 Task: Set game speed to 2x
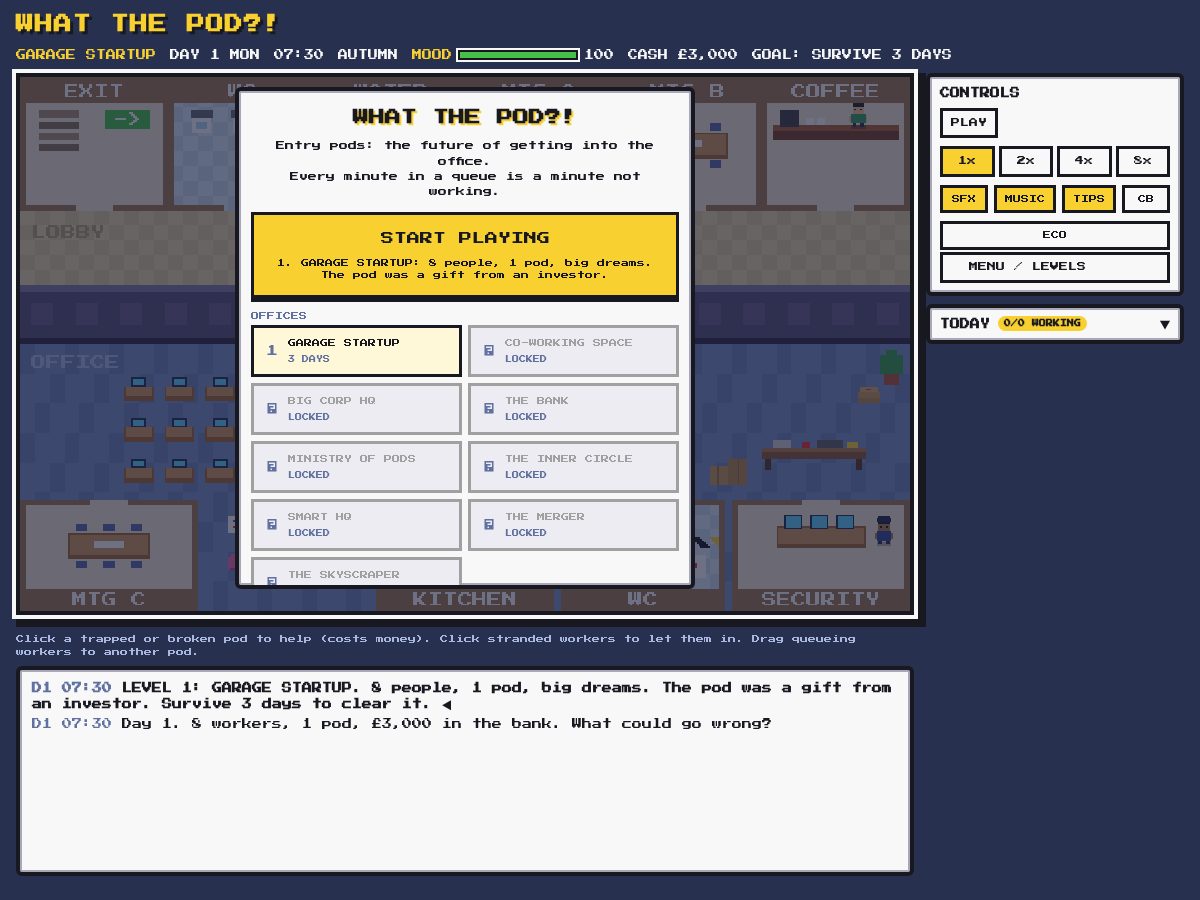pyautogui.click(x=1025, y=161)
